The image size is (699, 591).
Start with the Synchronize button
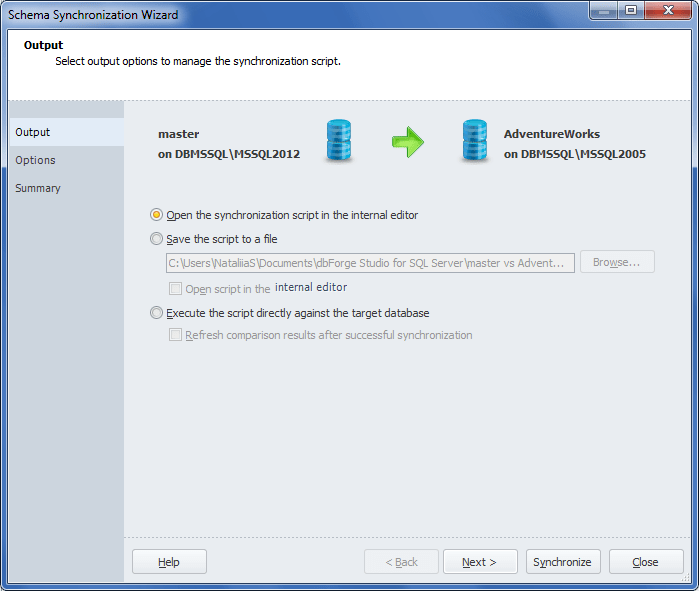(563, 562)
